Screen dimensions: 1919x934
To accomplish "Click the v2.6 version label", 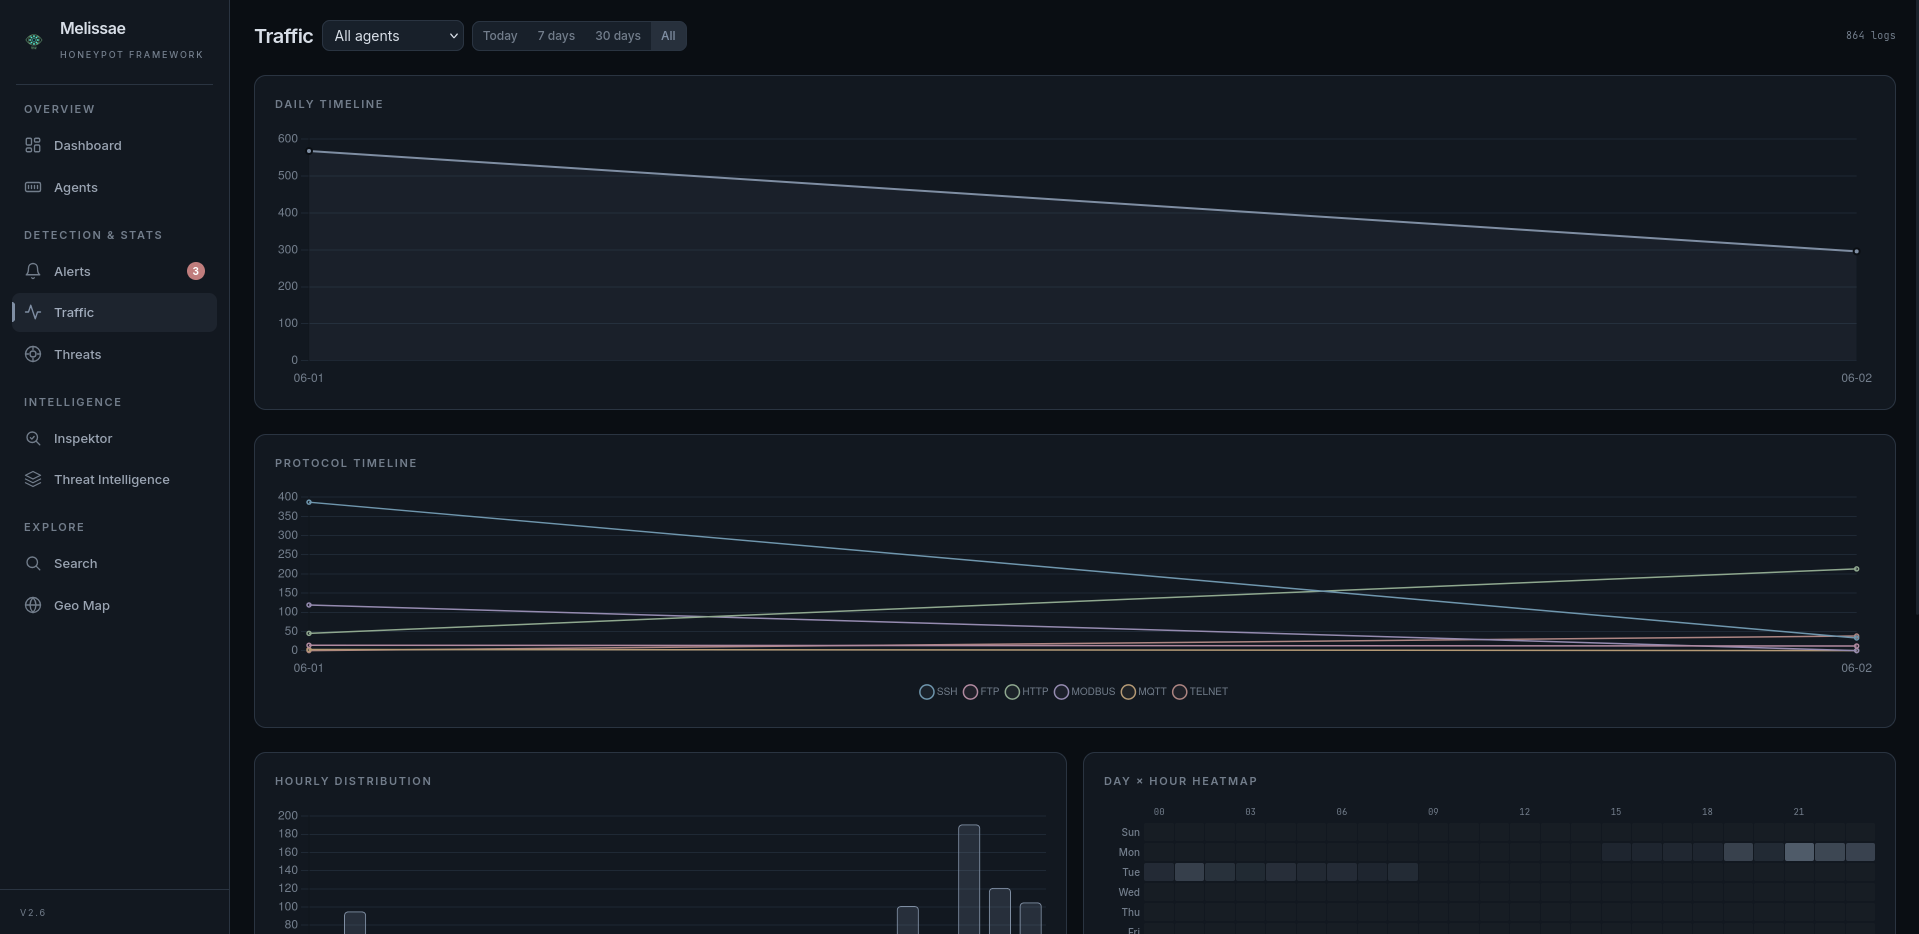I will [33, 913].
